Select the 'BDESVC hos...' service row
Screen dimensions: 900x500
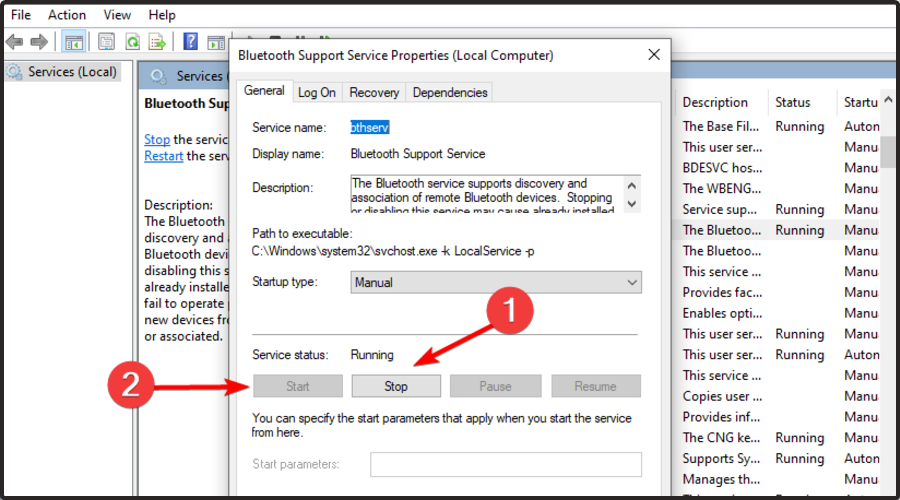(x=777, y=168)
